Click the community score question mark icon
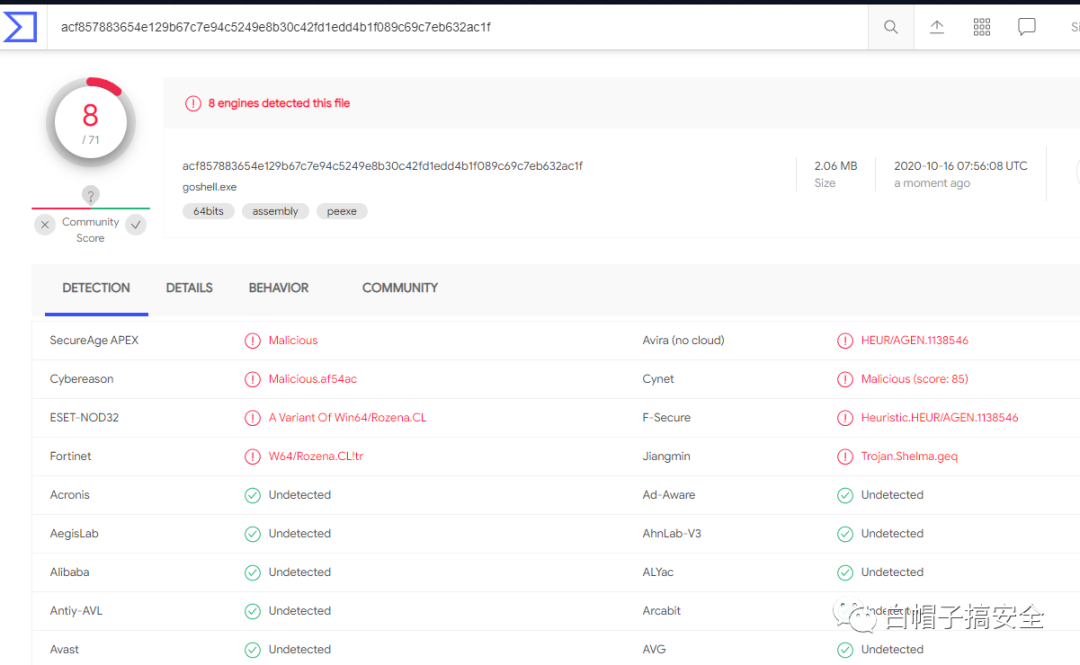Screen dimensions: 1080x665 coord(90,195)
